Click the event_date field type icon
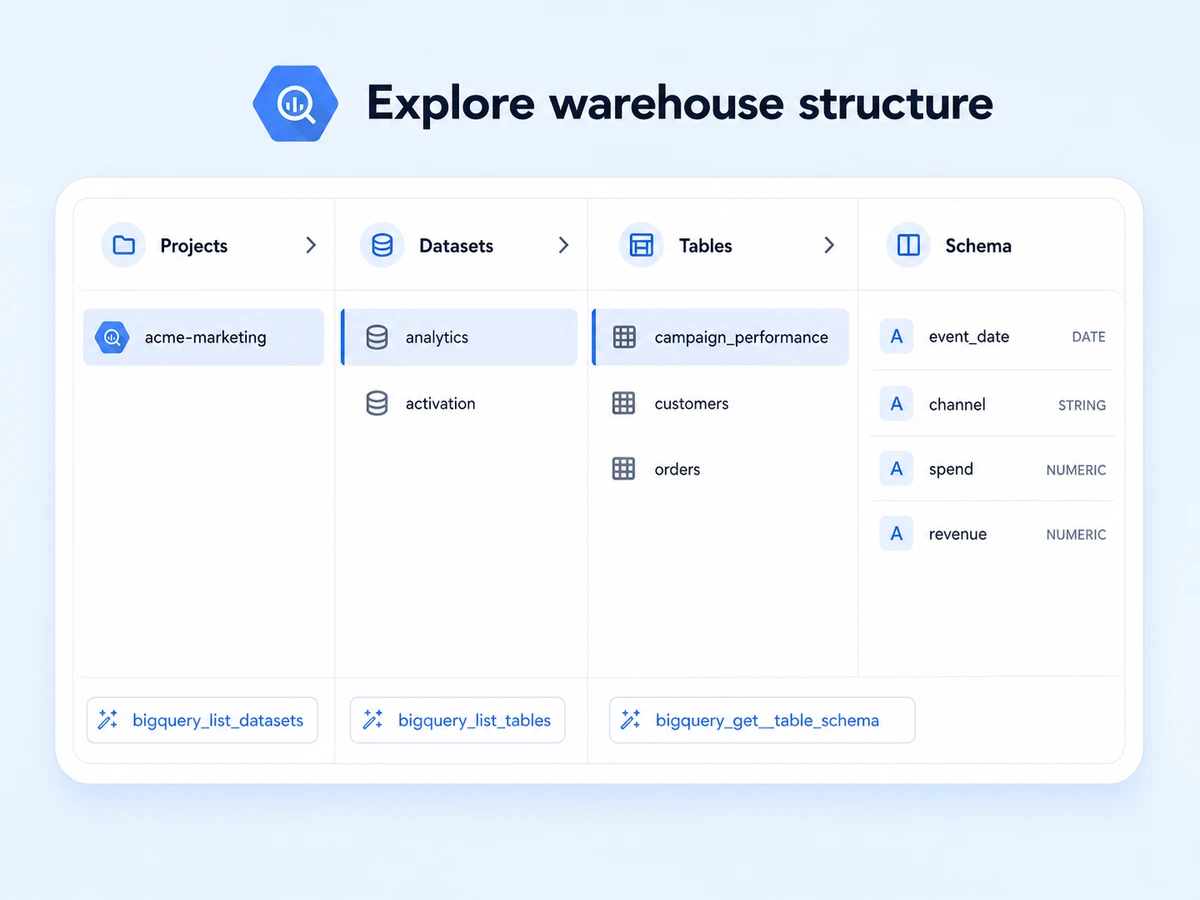This screenshot has width=1200, height=900. [896, 337]
